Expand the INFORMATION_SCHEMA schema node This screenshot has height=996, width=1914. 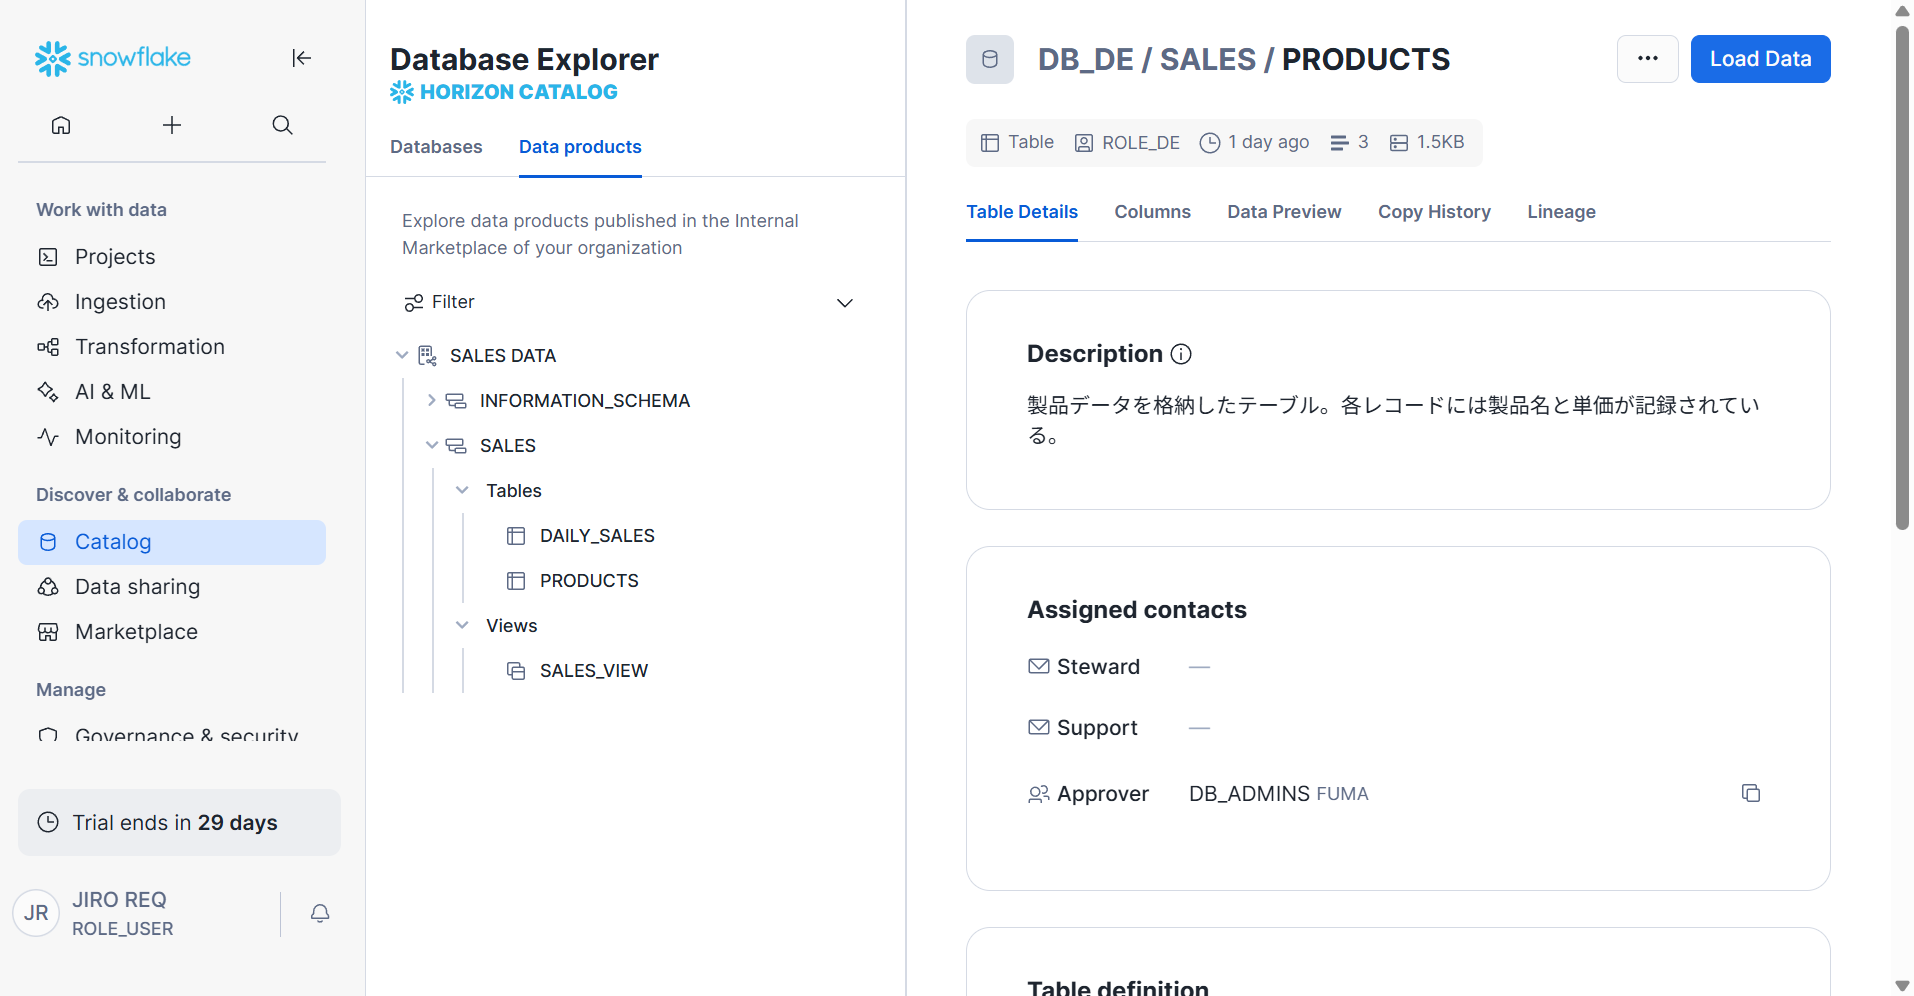click(431, 400)
